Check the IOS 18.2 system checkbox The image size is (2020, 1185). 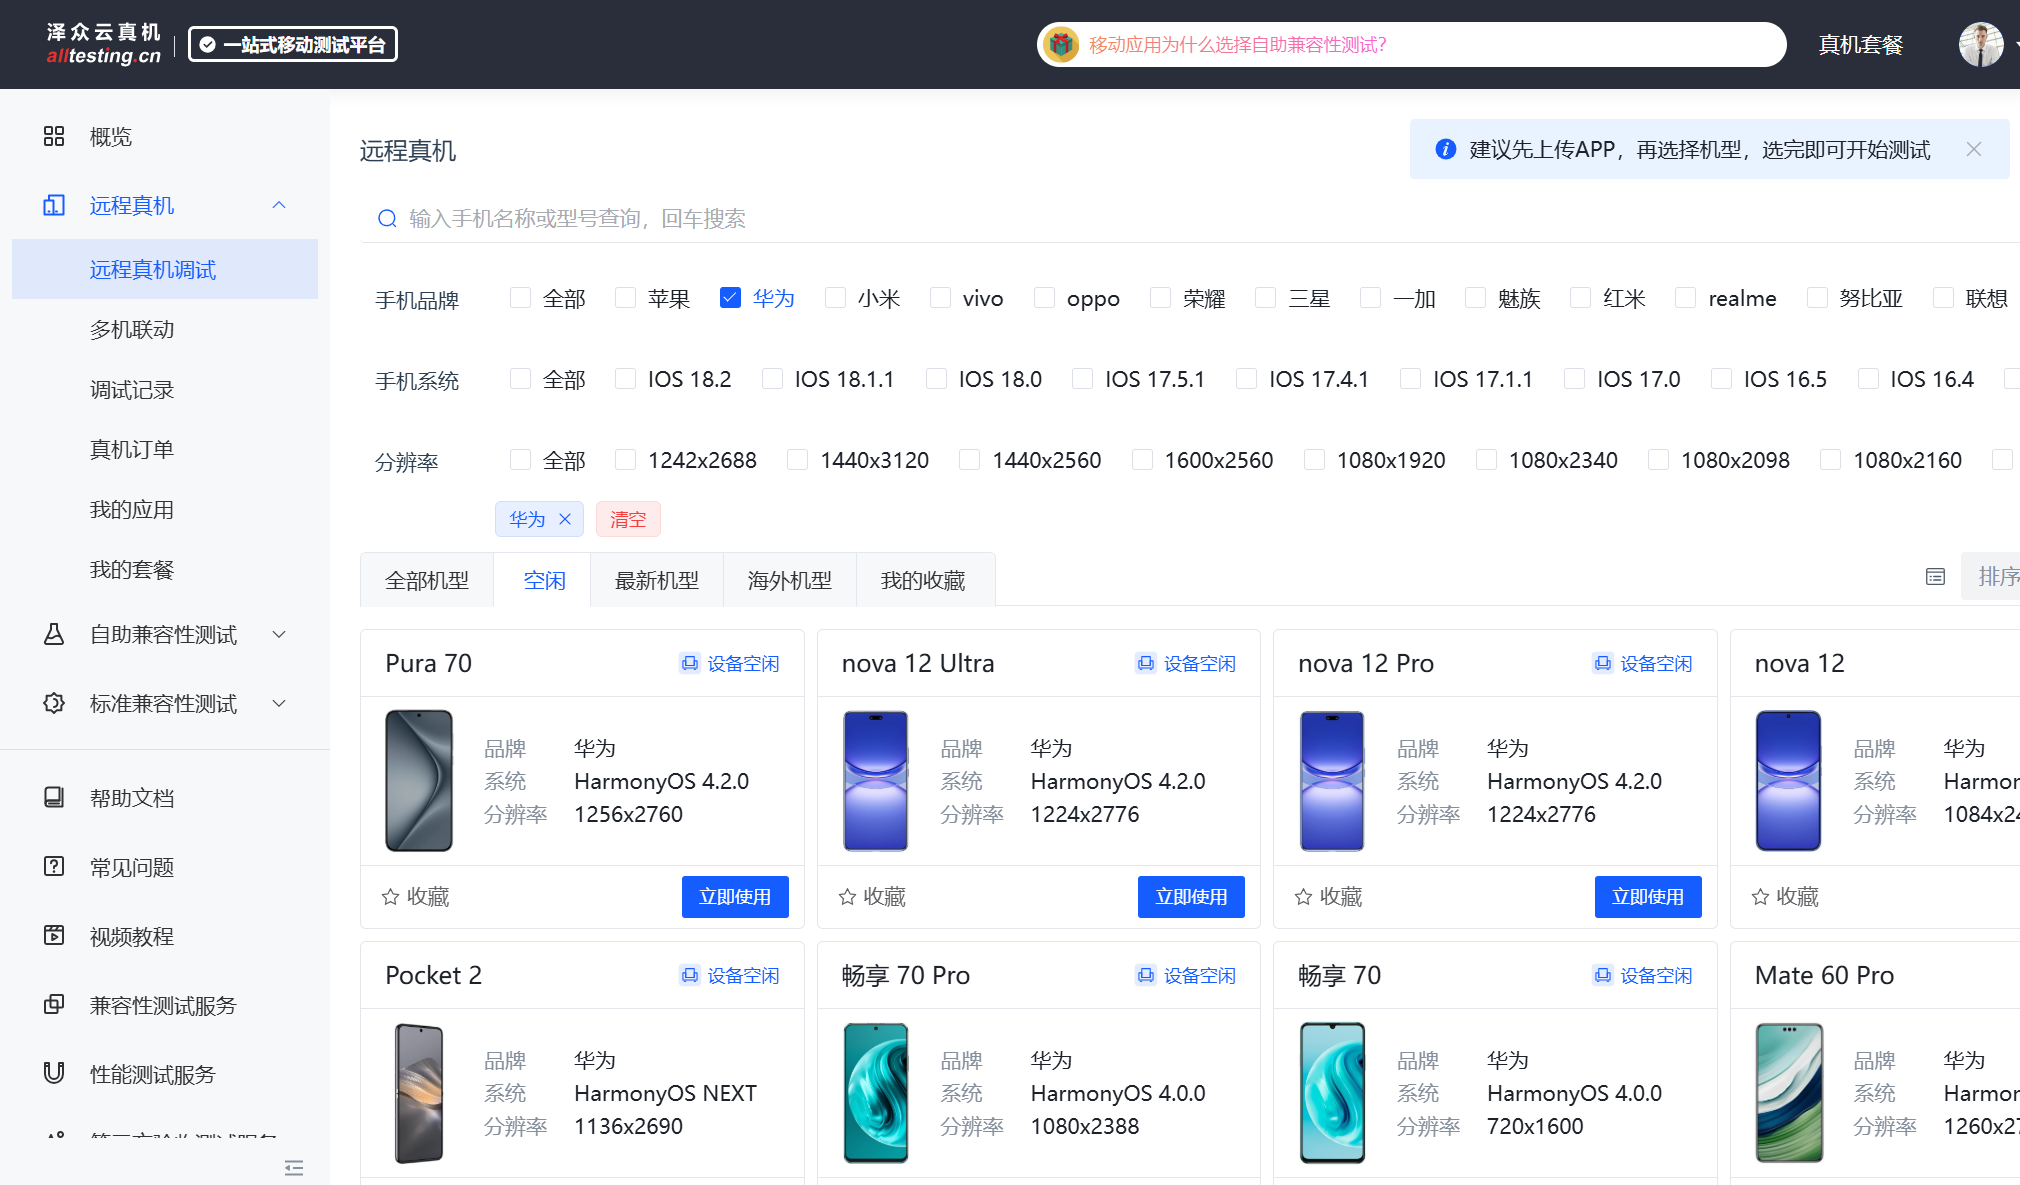coord(625,379)
